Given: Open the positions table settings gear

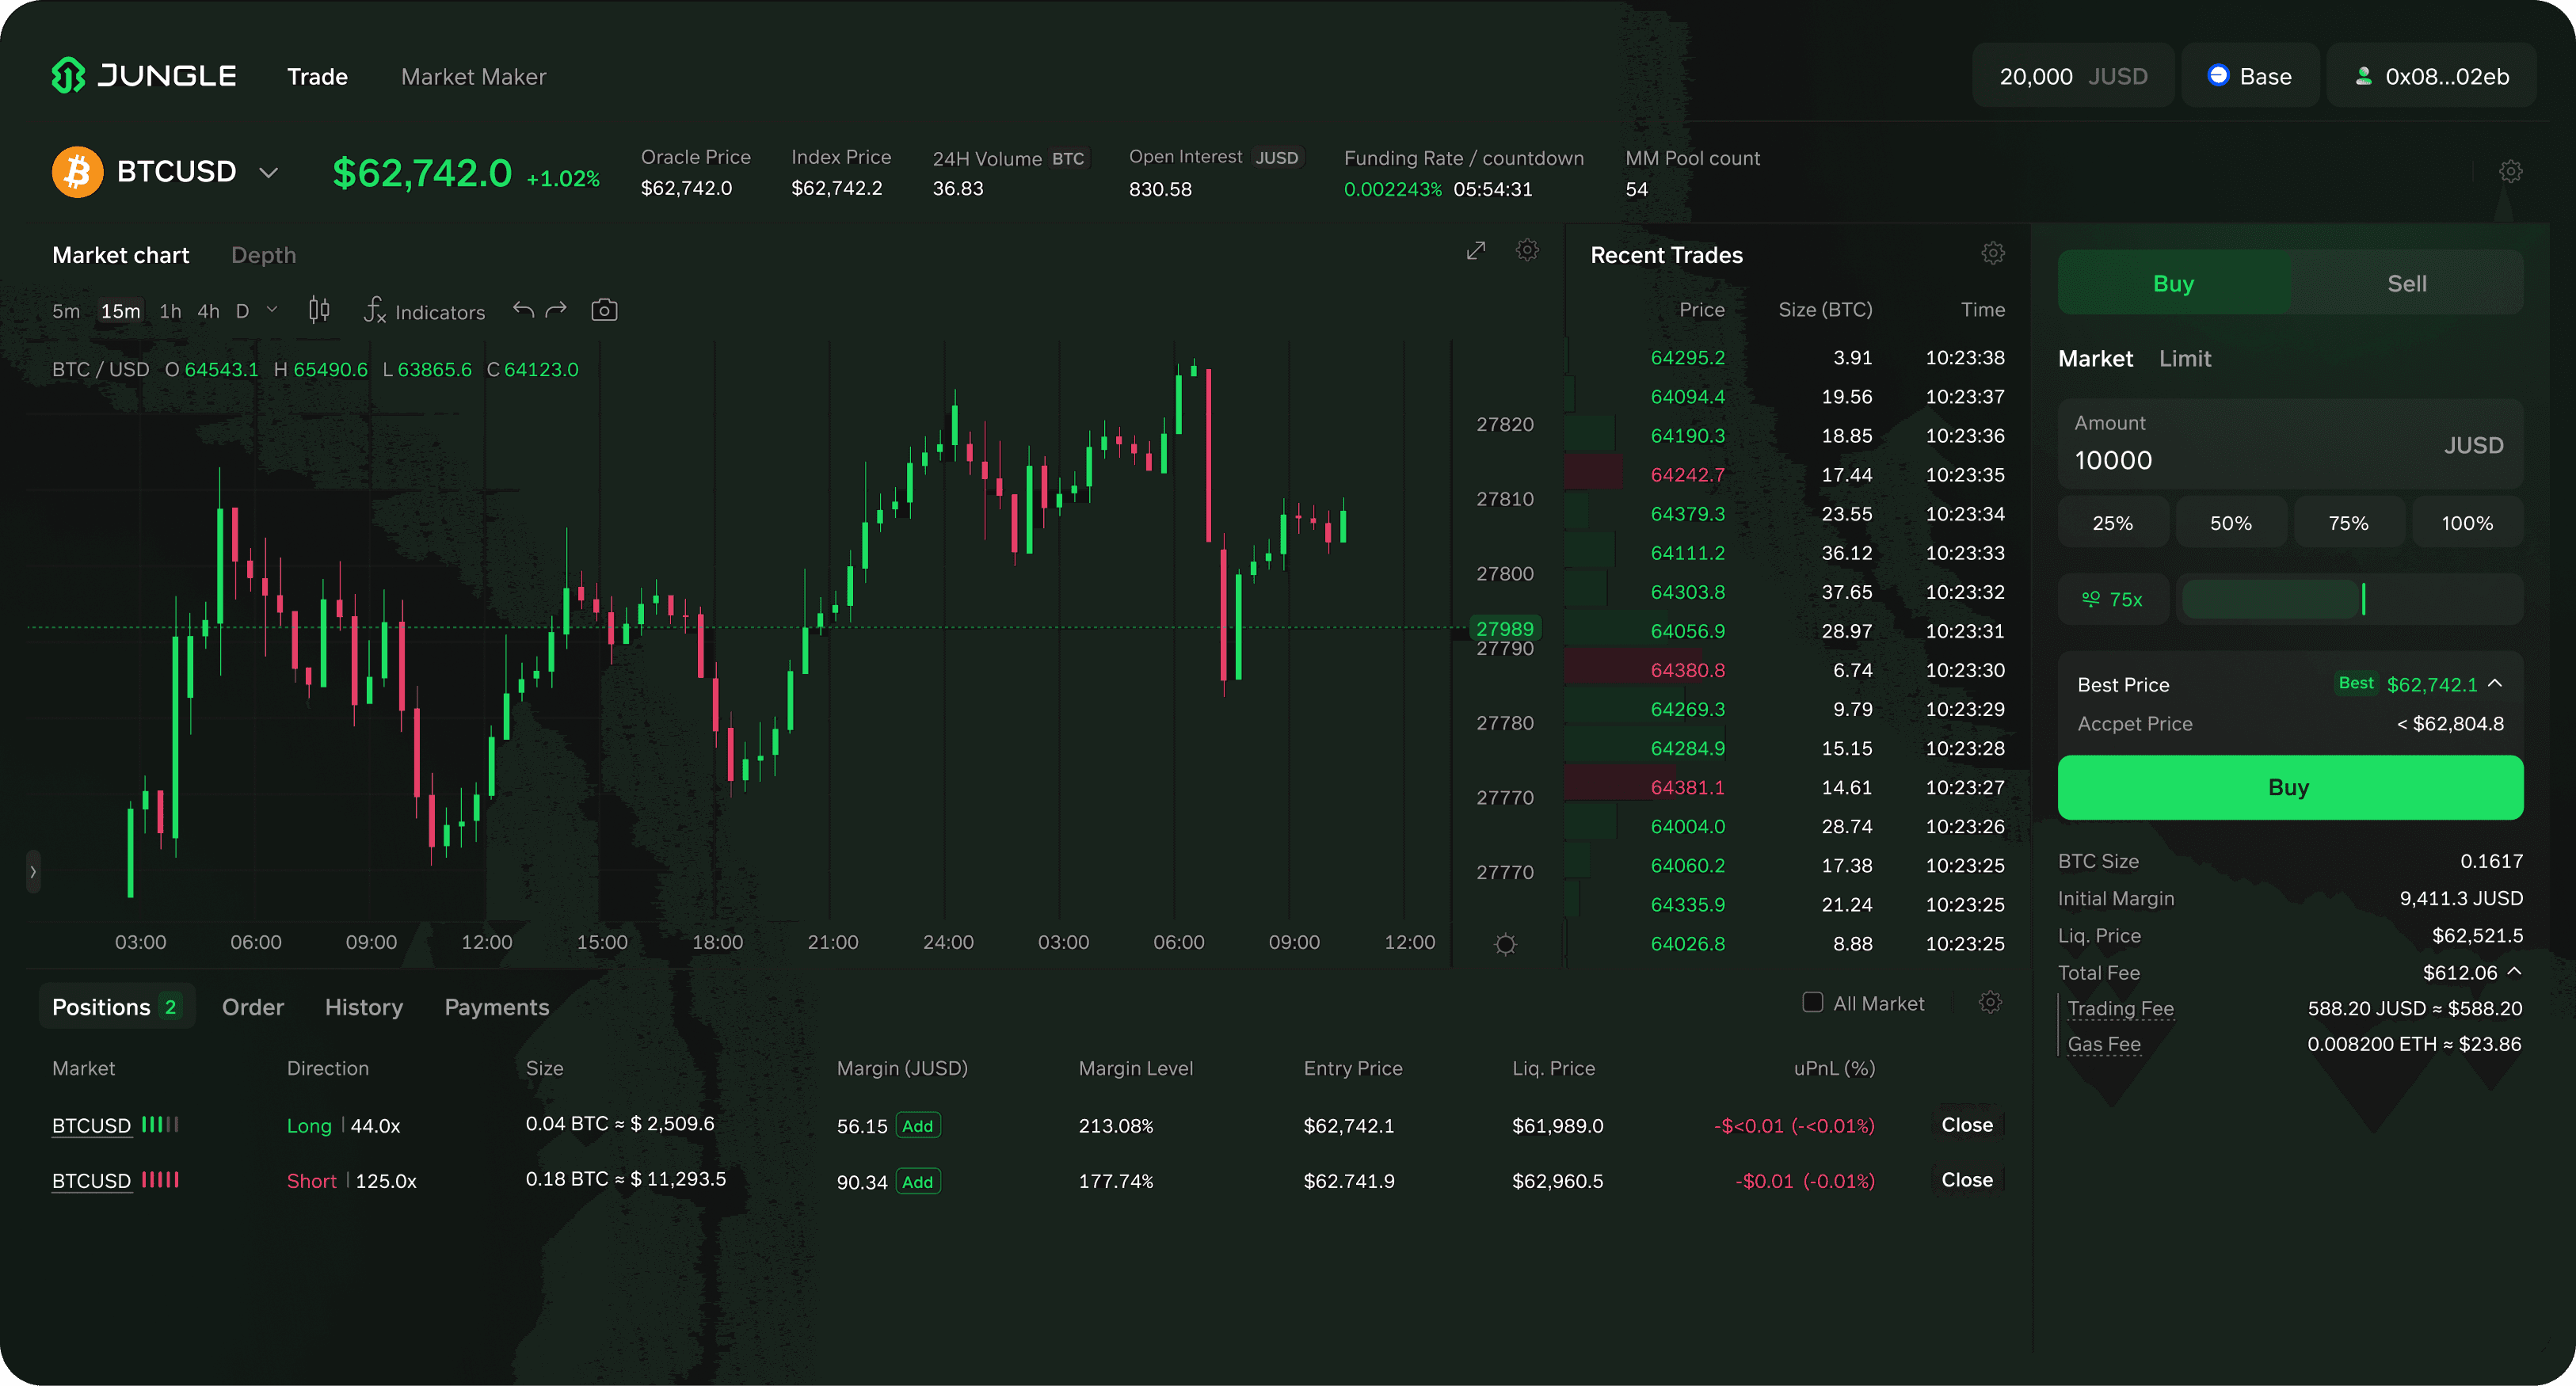Looking at the screenshot, I should (1990, 1003).
